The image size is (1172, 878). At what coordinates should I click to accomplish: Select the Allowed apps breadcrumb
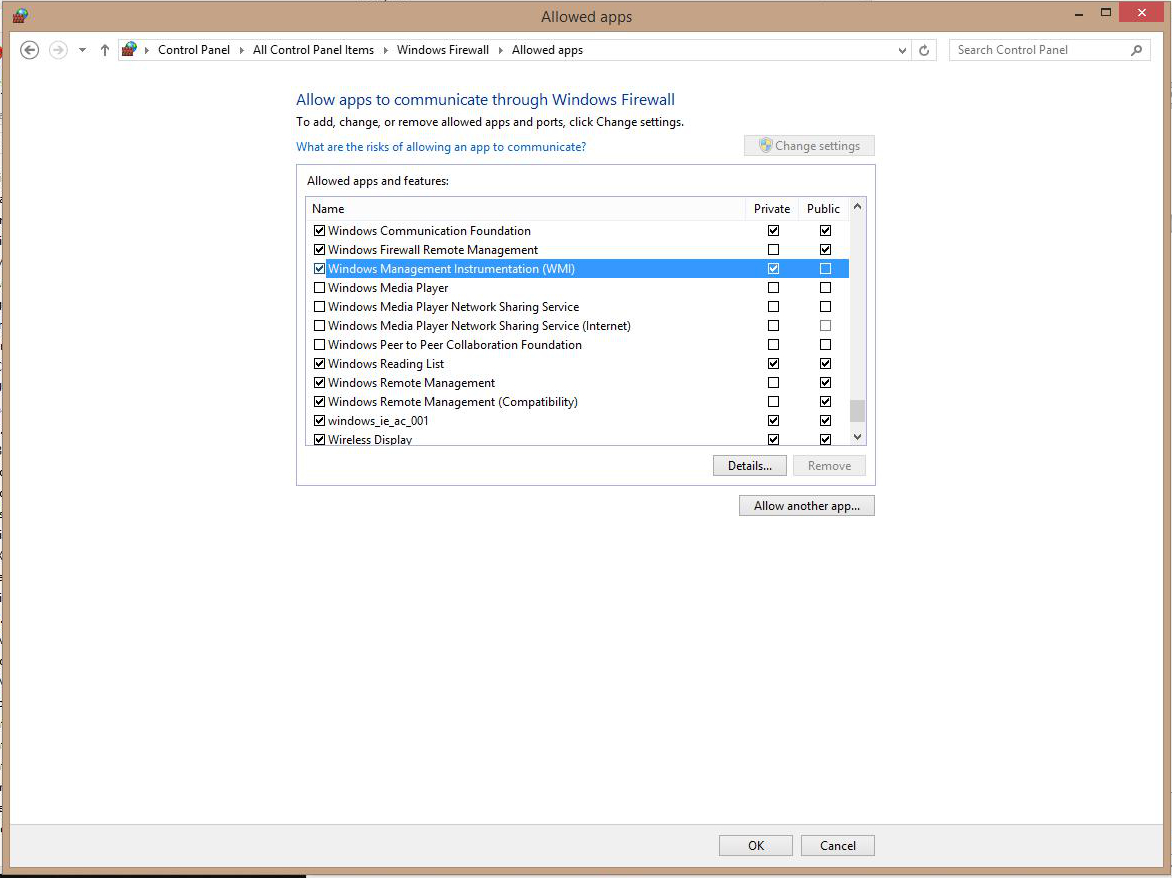(x=547, y=50)
